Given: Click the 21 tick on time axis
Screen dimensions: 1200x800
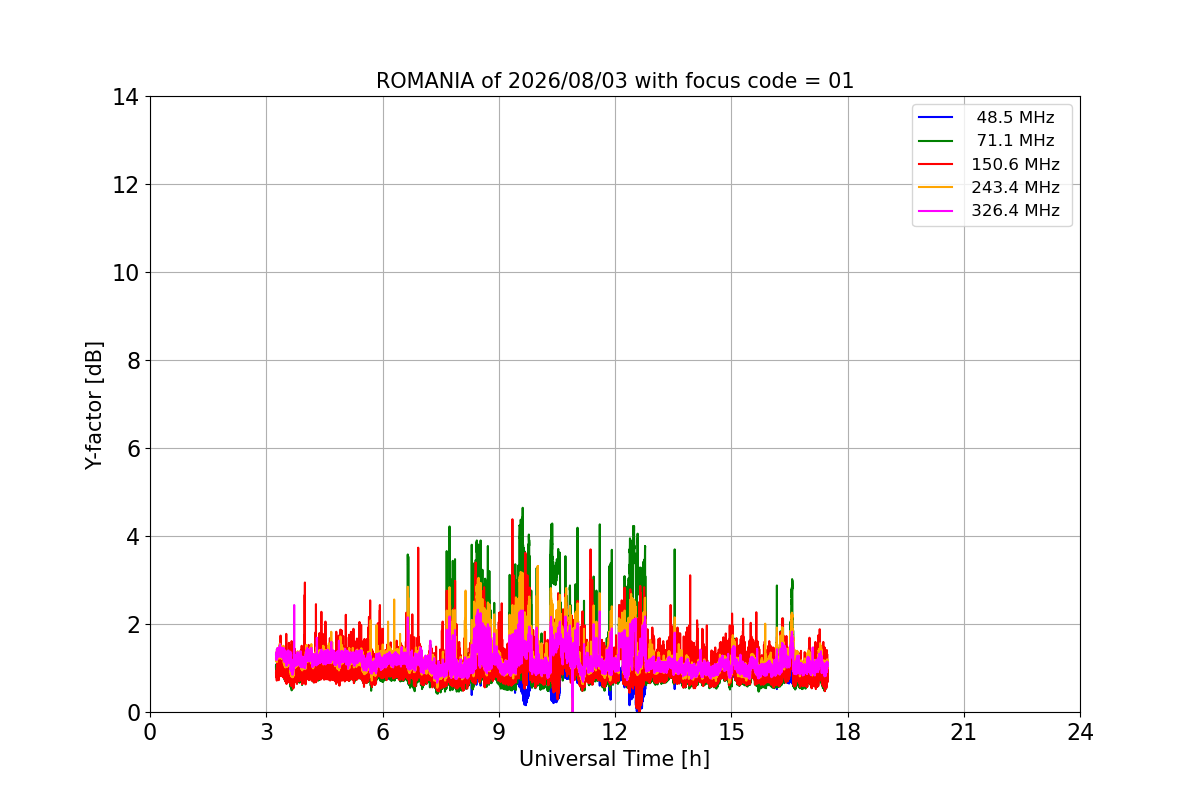Looking at the screenshot, I should click(964, 732).
